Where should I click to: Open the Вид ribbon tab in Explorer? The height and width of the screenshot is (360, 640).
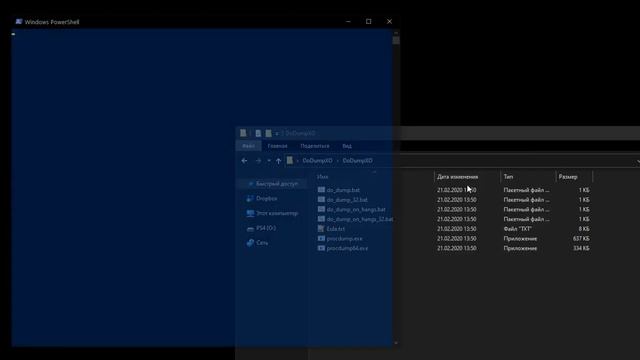(347, 146)
